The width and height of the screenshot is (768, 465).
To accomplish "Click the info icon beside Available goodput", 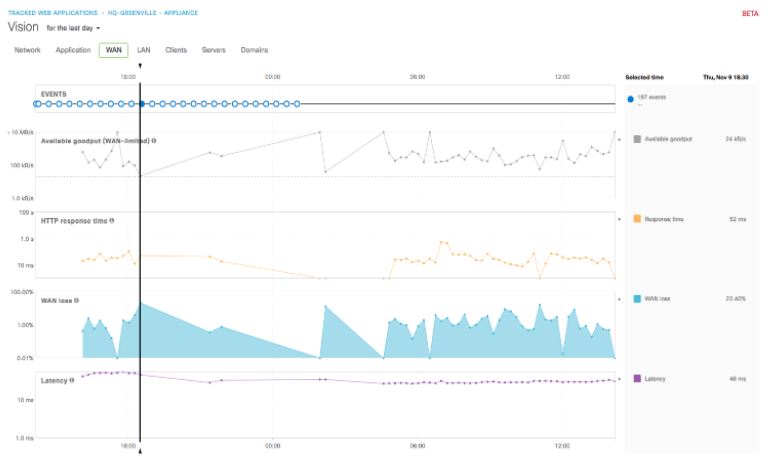I will click(x=154, y=141).
